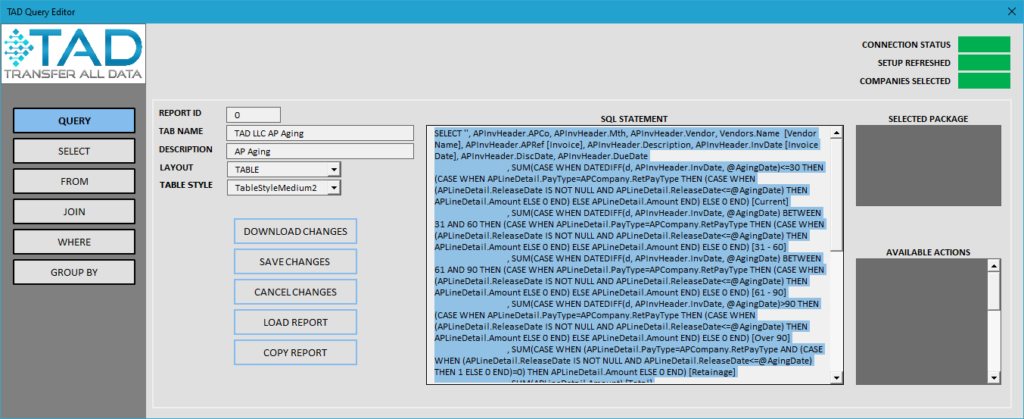Click the TAB NAME input field
The width and height of the screenshot is (1024, 419).
[x=320, y=133]
